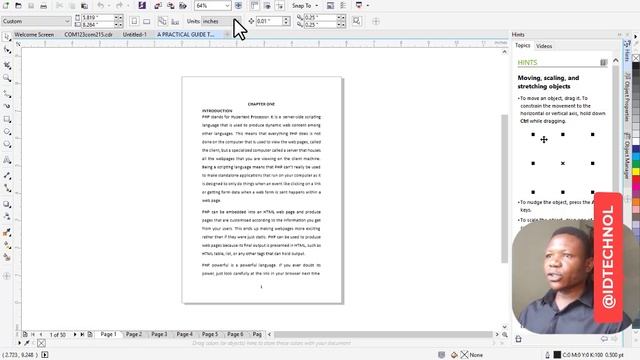The height and width of the screenshot is (360, 640).
Task: Go to the next page with its arrow
Action: click(x=75, y=334)
